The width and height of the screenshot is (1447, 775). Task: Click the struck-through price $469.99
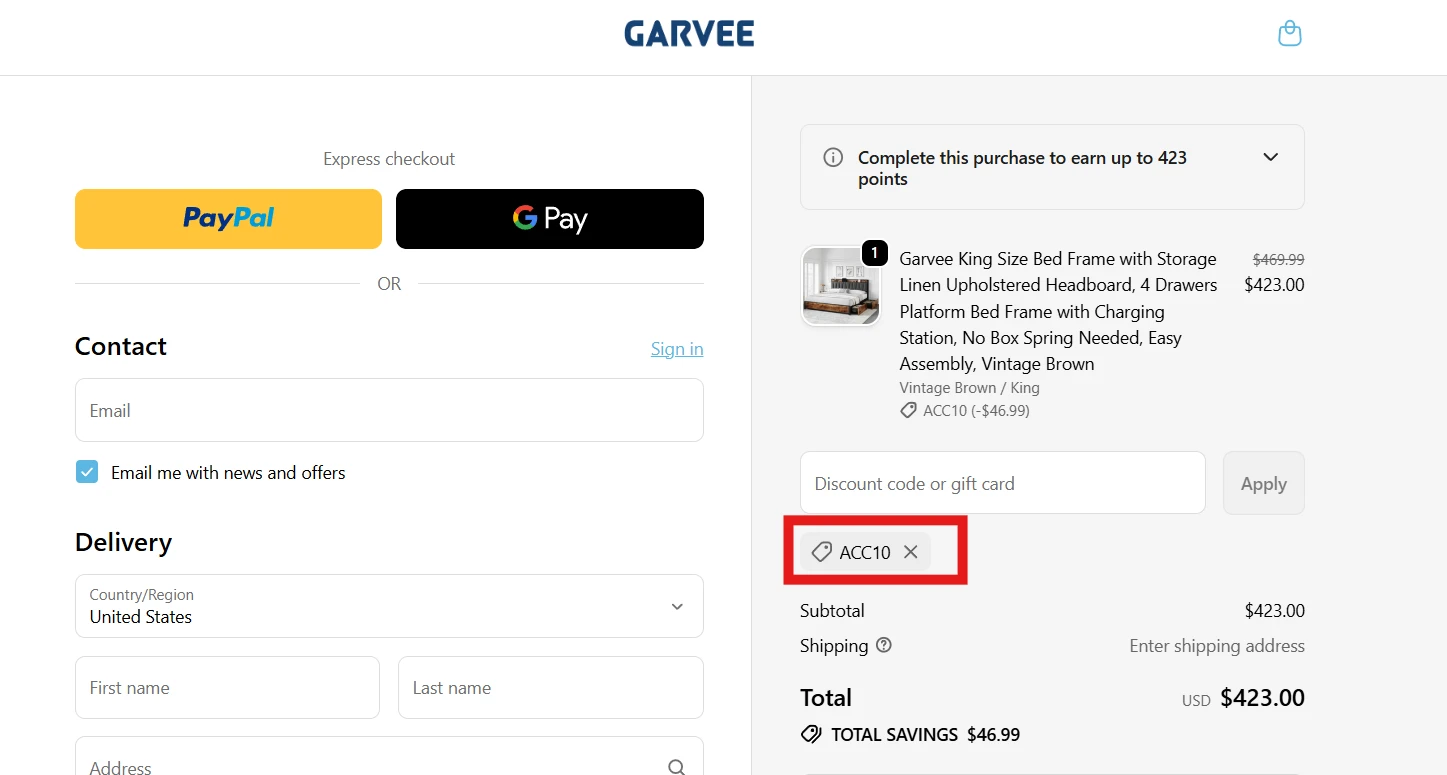point(1278,259)
